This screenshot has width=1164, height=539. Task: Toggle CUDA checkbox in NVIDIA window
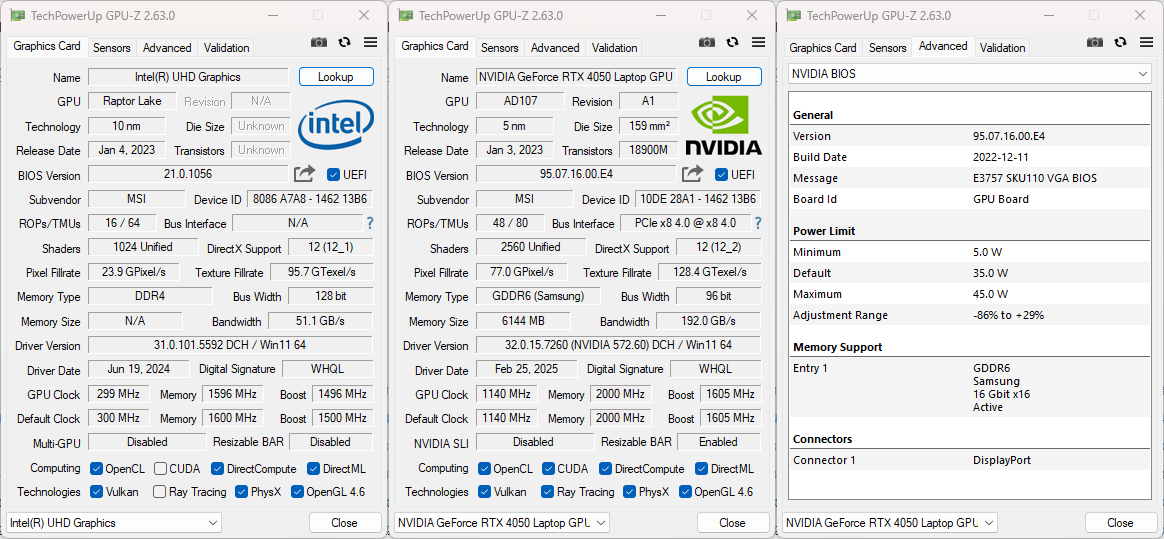549,468
